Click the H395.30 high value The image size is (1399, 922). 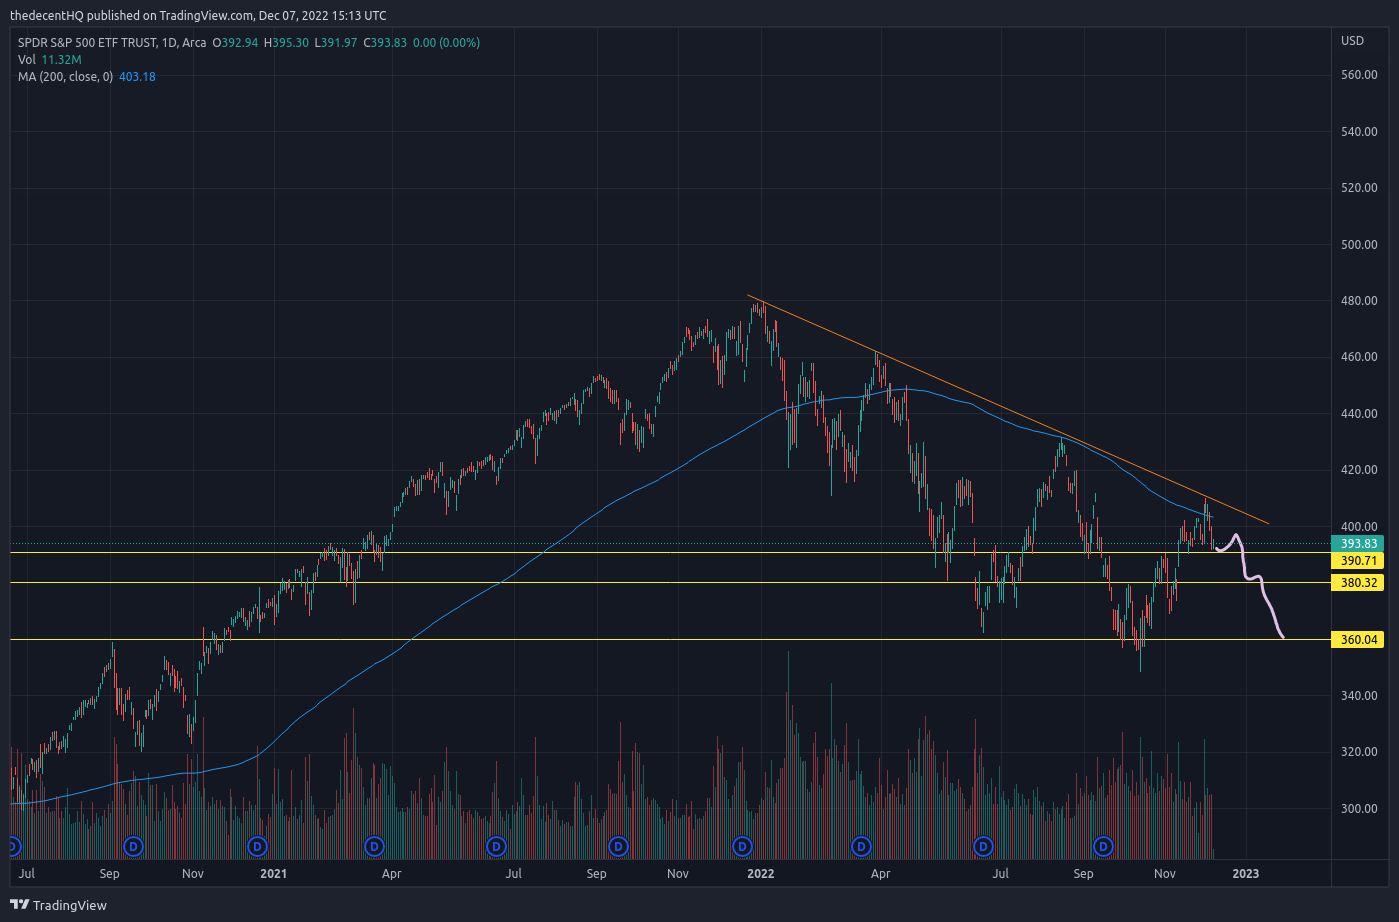pos(286,43)
